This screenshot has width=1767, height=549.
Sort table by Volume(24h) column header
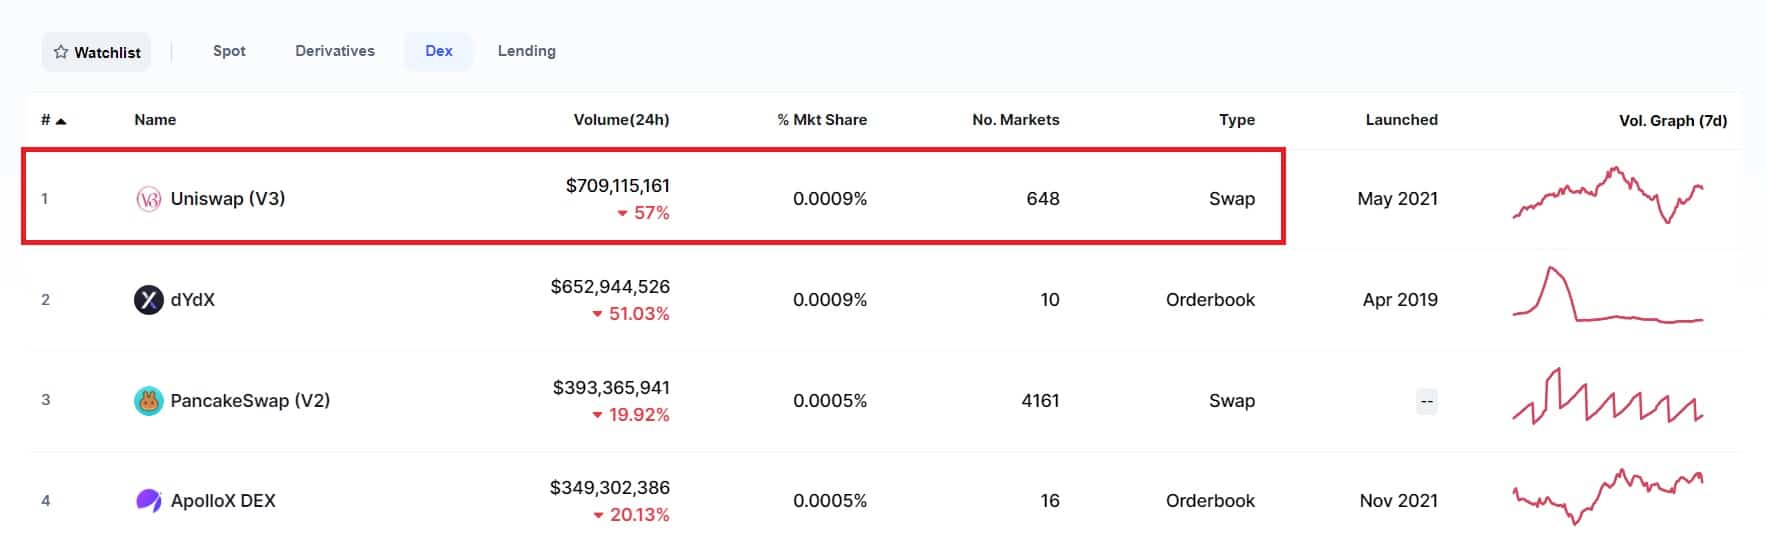[x=621, y=120]
